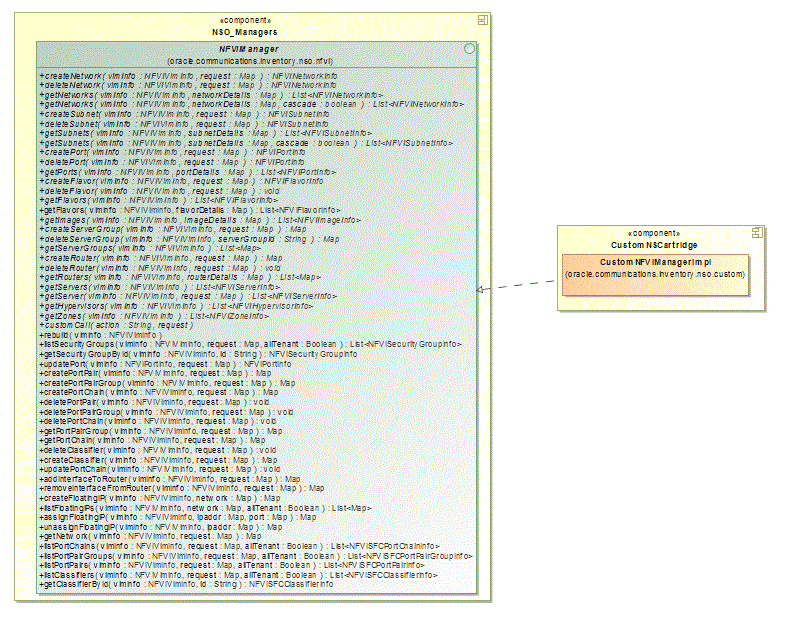Click the component icon on CustomNSCartridge box
This screenshot has height=618, width=792.
(757, 233)
